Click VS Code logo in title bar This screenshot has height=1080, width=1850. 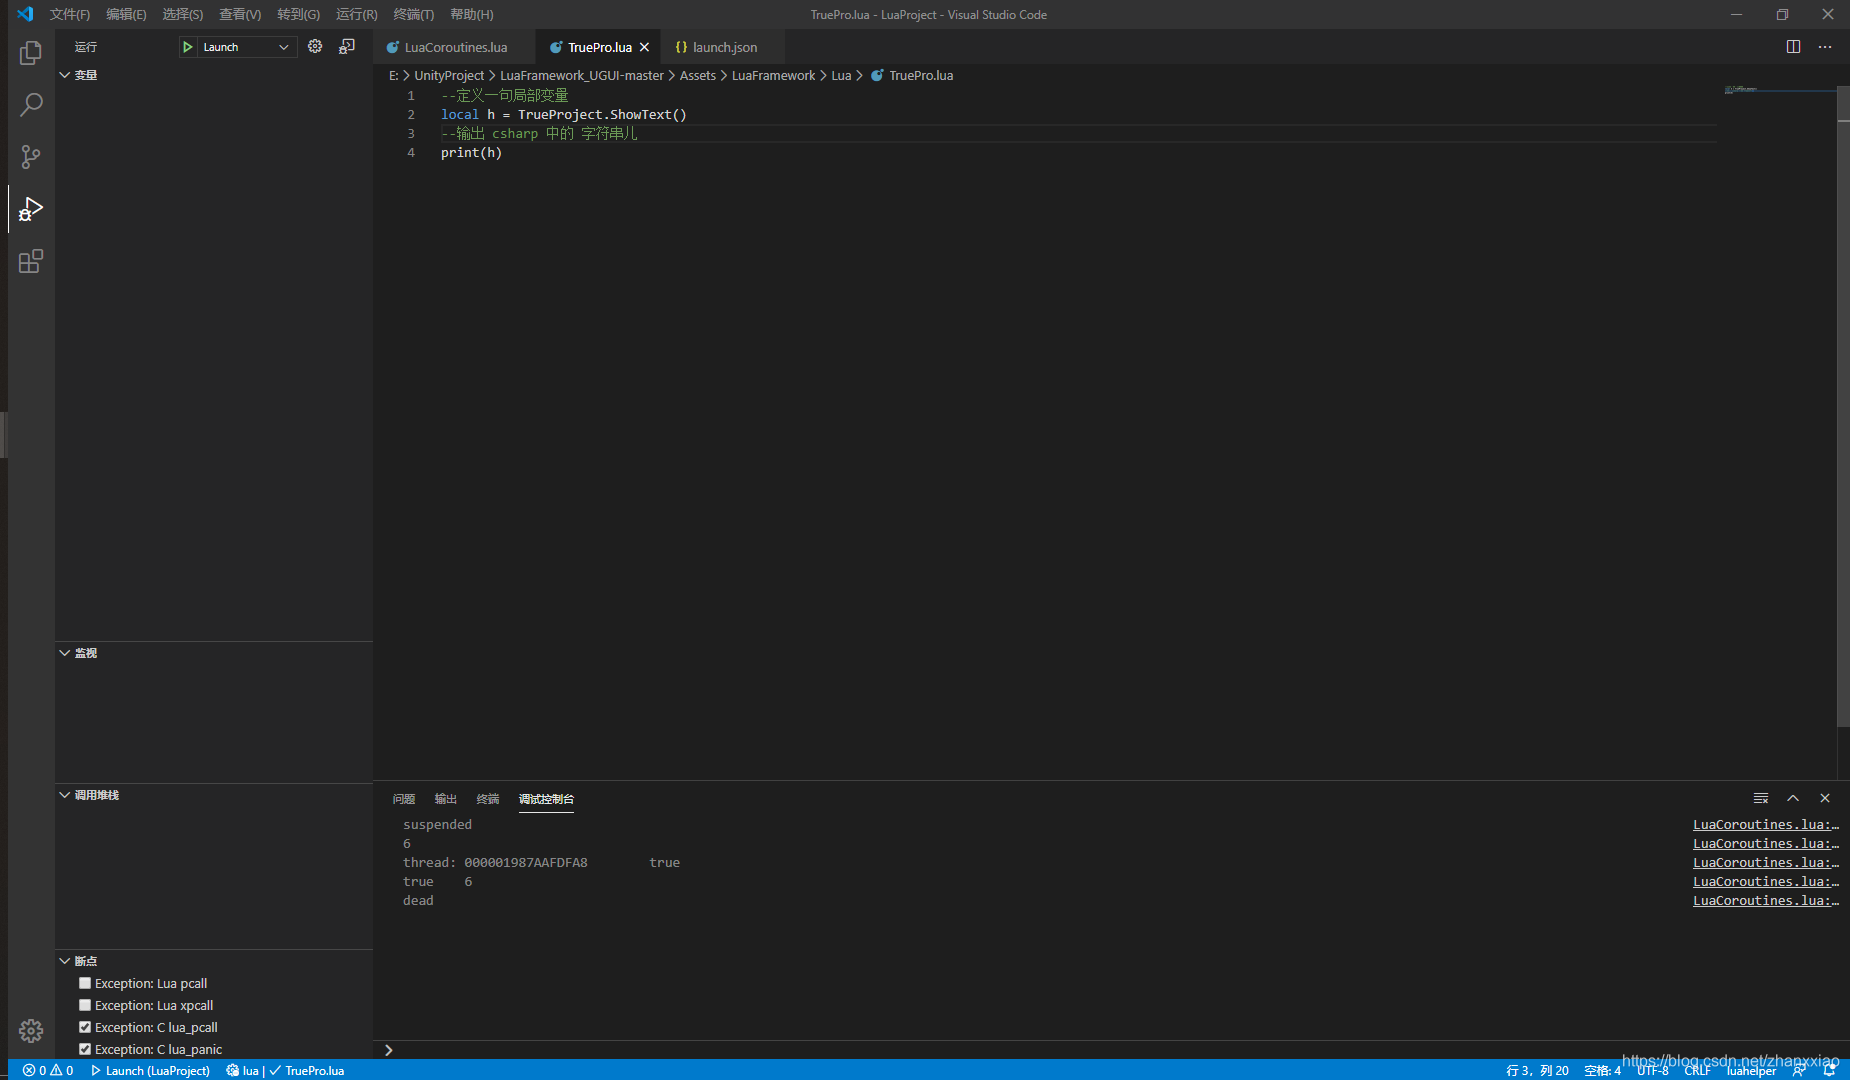tap(25, 14)
